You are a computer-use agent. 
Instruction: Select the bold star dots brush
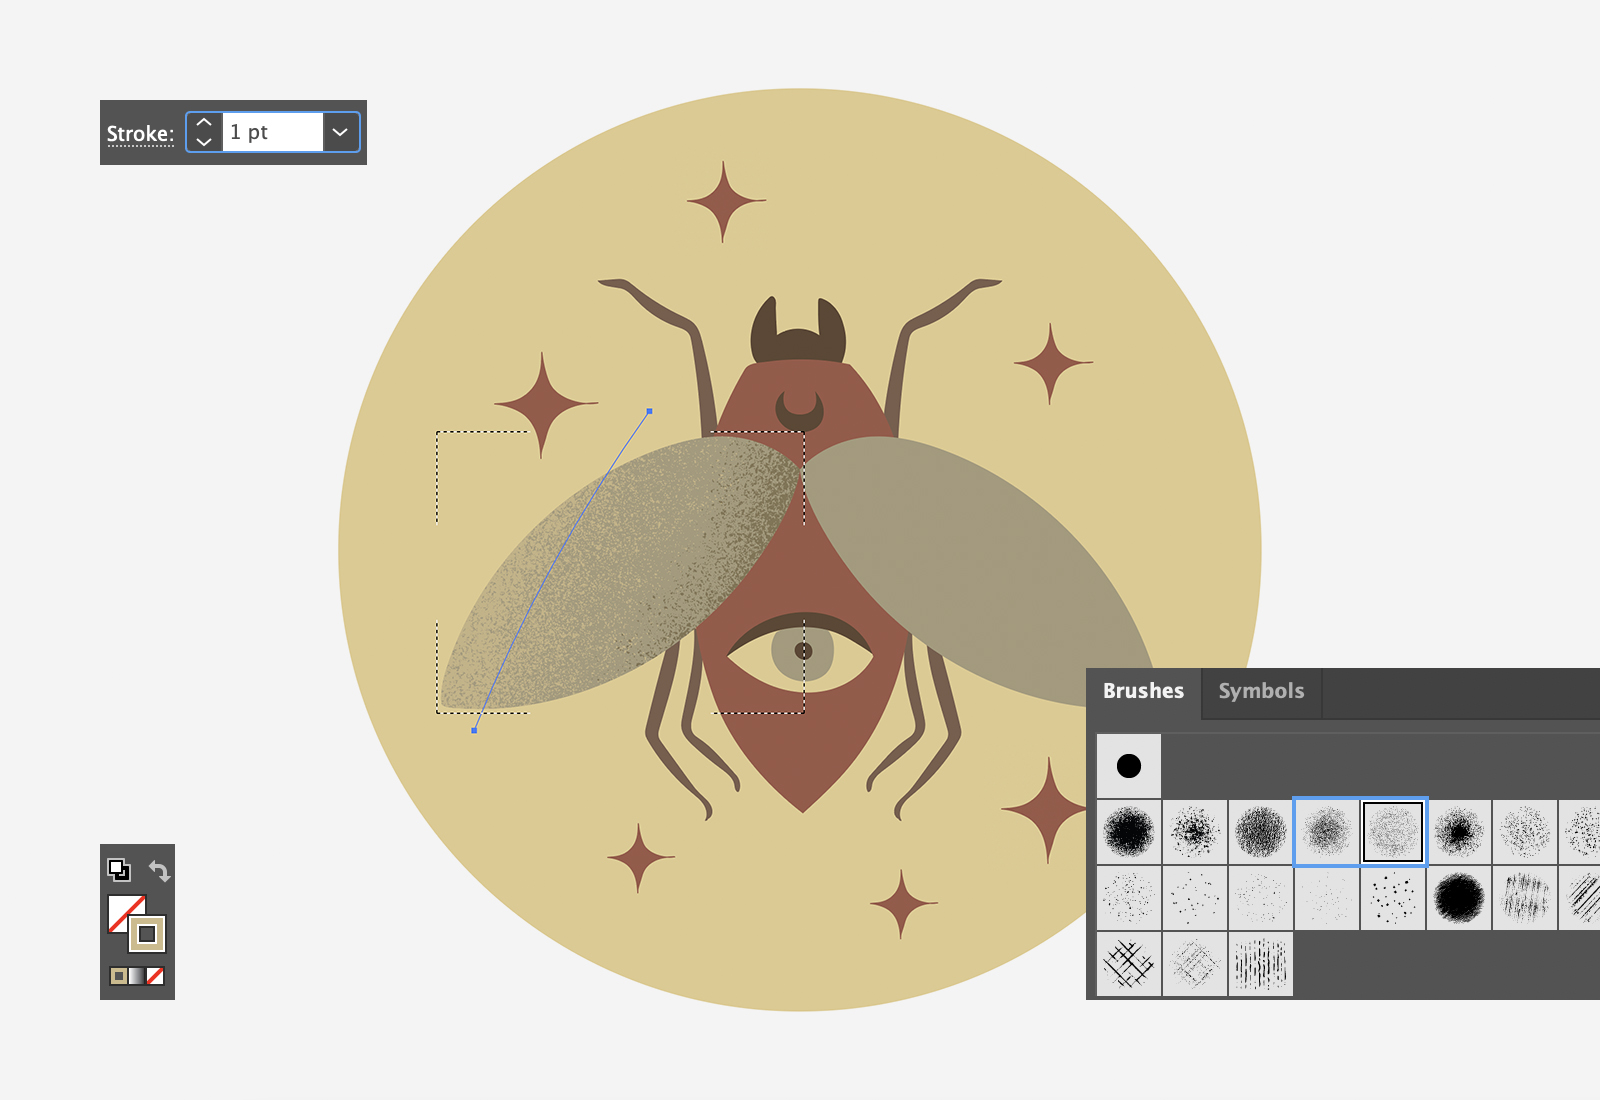(x=1393, y=898)
